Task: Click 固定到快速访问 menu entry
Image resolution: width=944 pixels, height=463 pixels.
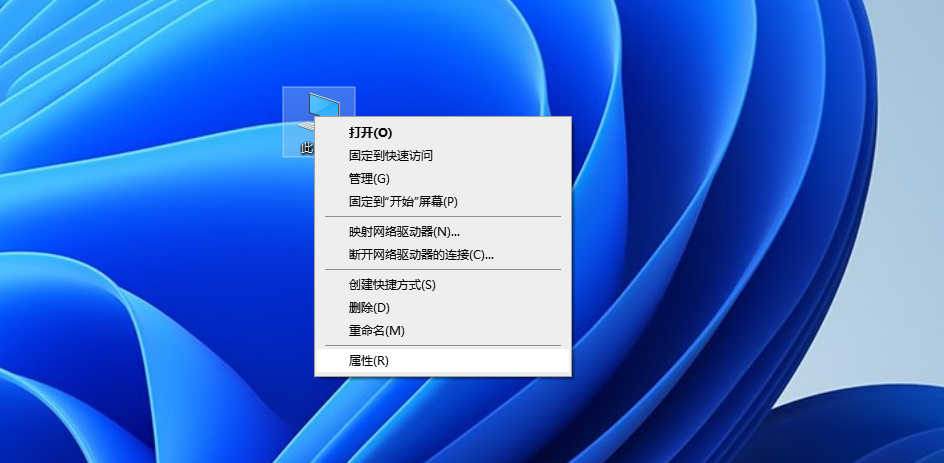Action: (x=442, y=156)
